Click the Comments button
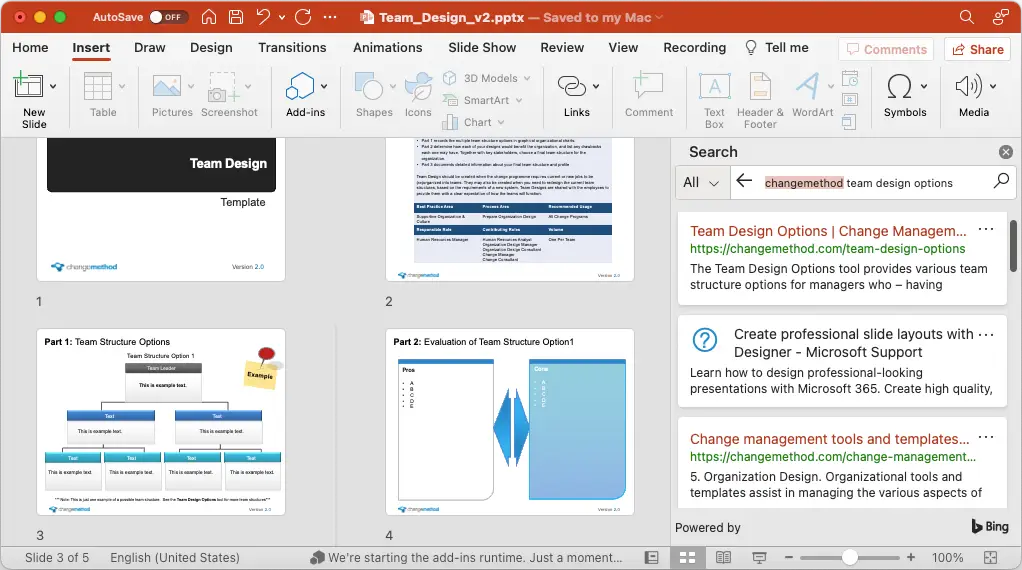Viewport: 1022px width, 570px height. pos(886,50)
